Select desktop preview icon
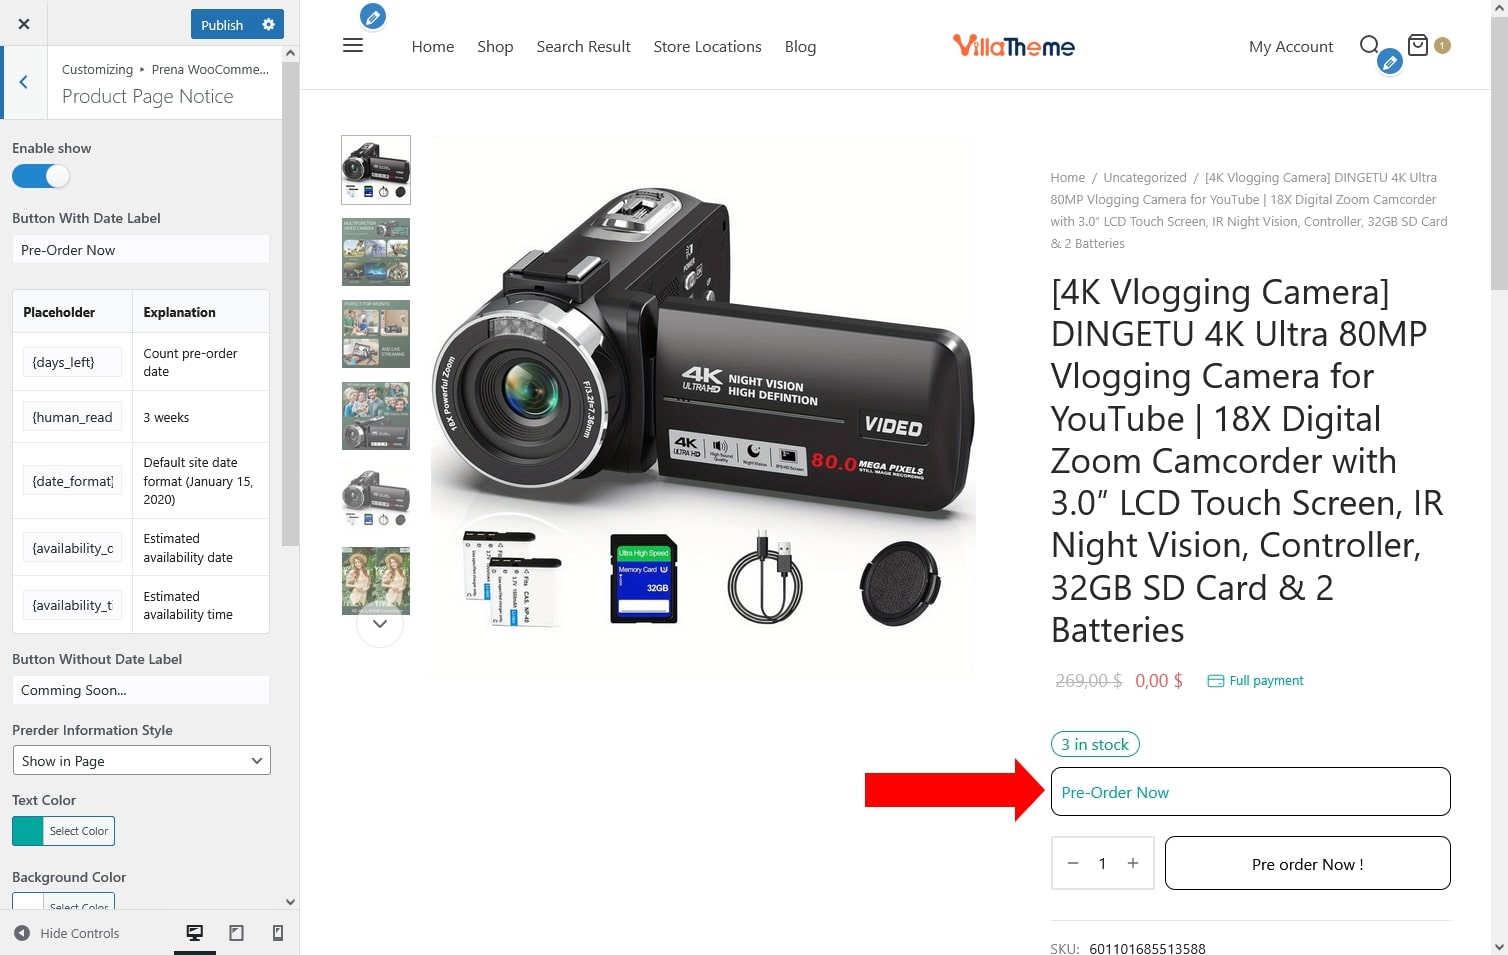 click(195, 933)
